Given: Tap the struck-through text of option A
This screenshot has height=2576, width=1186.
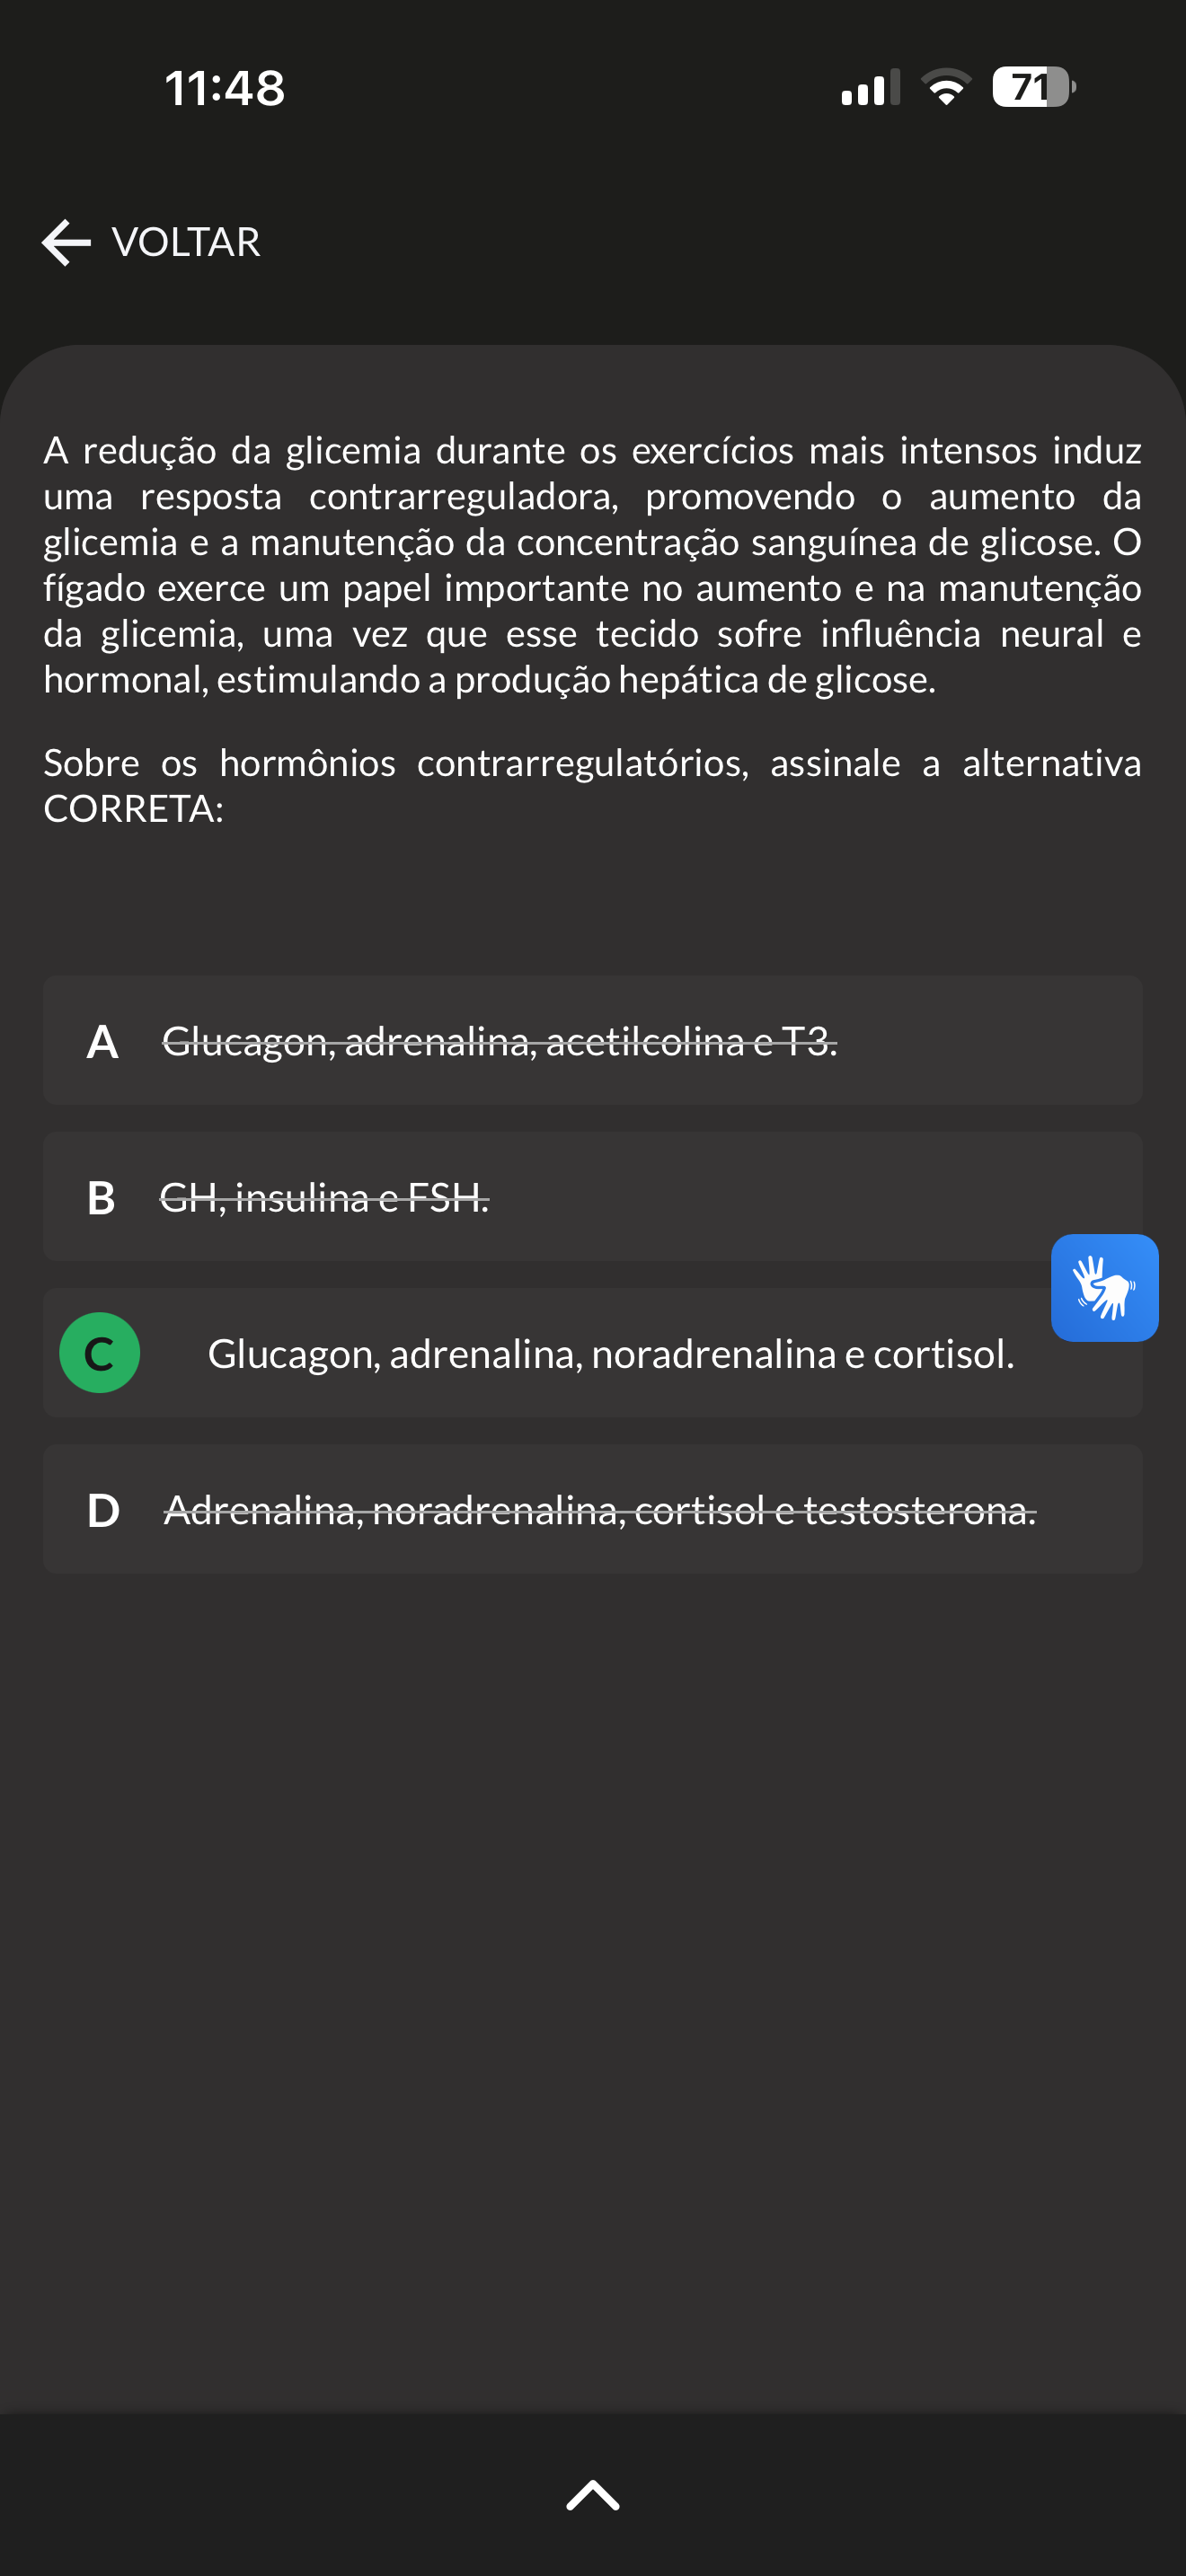Looking at the screenshot, I should click(x=500, y=1042).
